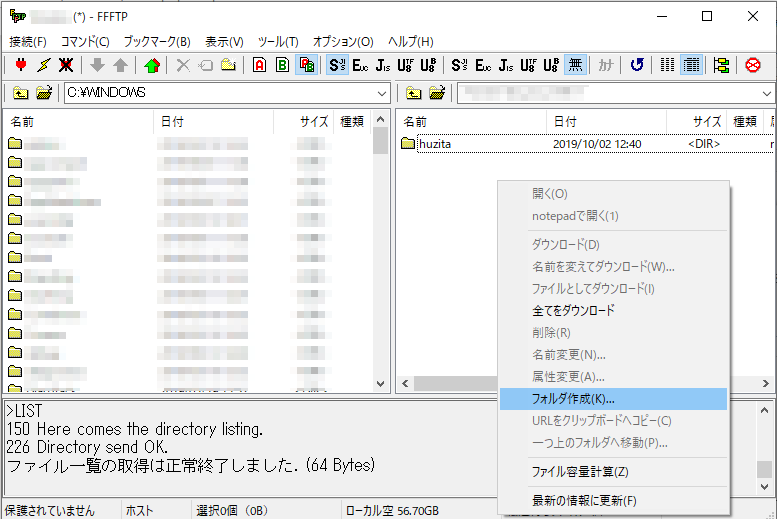Choose フォルダ作成(K)... from context menu

click(x=573, y=399)
